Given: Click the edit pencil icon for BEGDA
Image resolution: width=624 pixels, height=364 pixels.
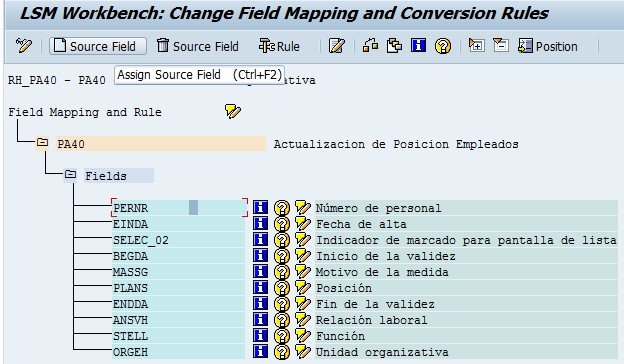Looking at the screenshot, I should [302, 255].
